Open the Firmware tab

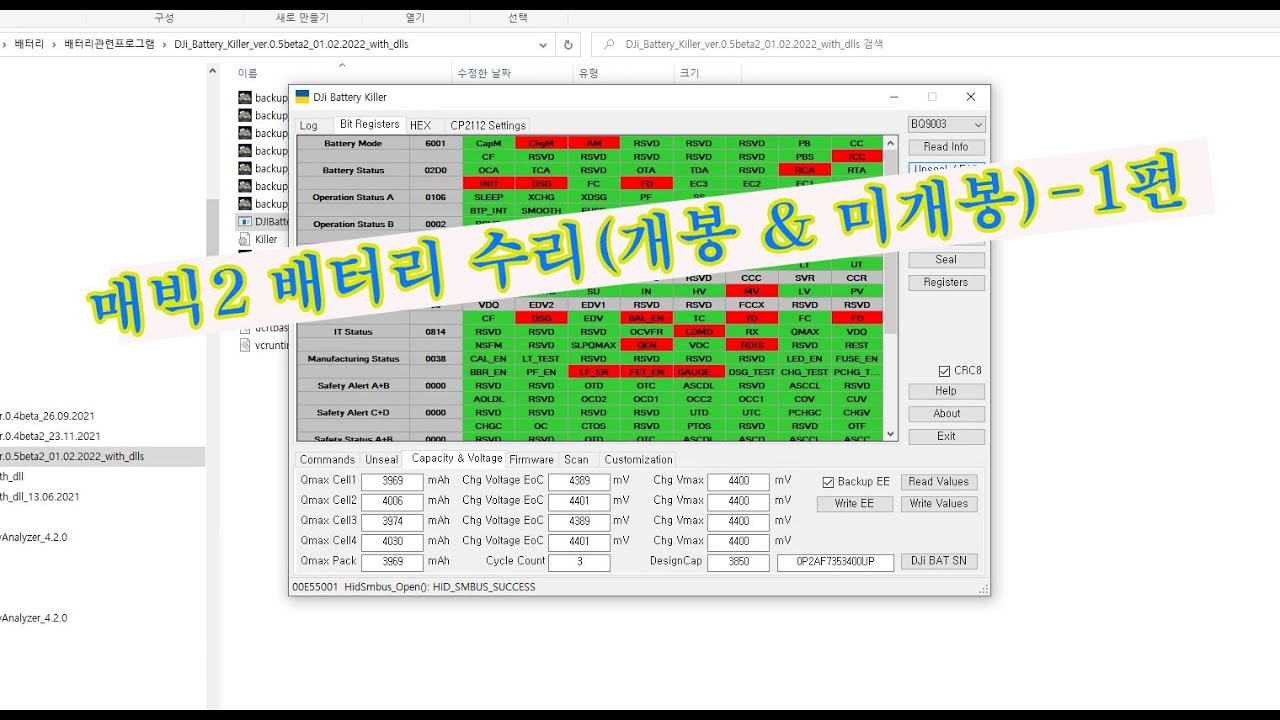click(531, 460)
